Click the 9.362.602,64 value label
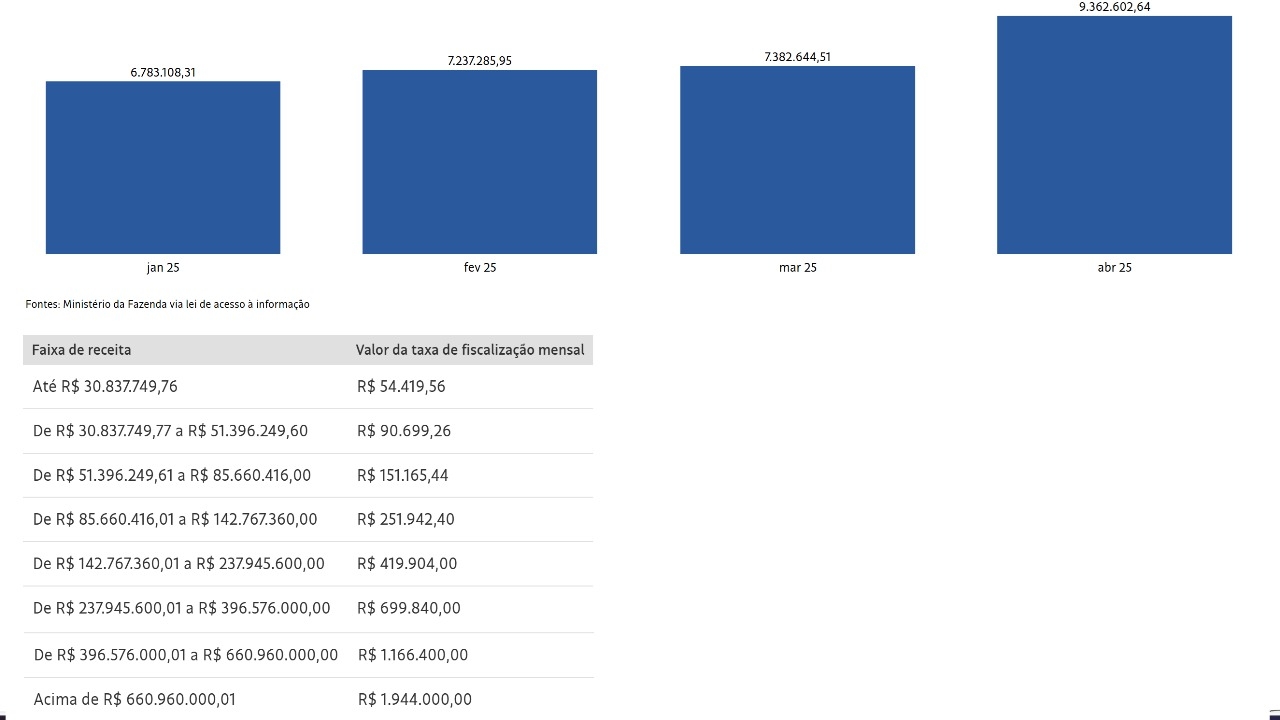1280x720 pixels. tap(1114, 7)
